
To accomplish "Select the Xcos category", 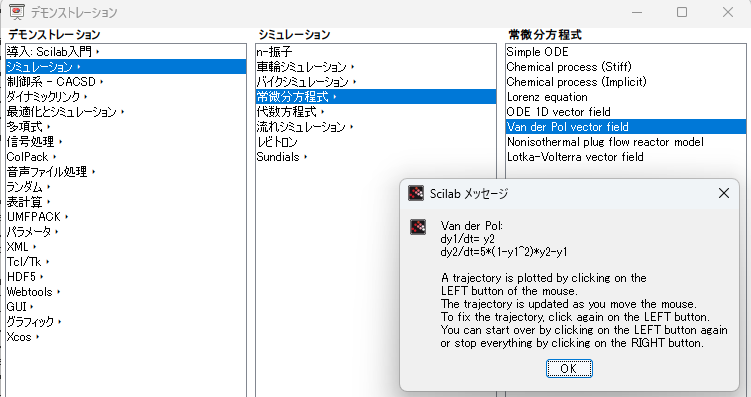I will point(126,337).
